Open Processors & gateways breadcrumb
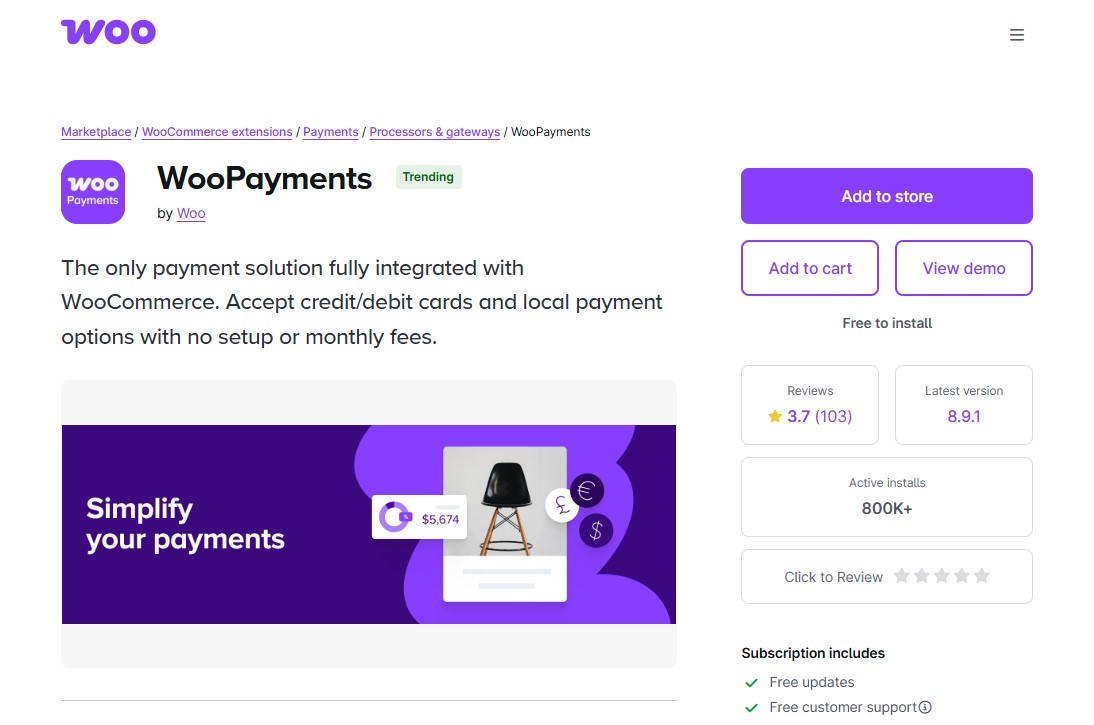 [x=434, y=132]
